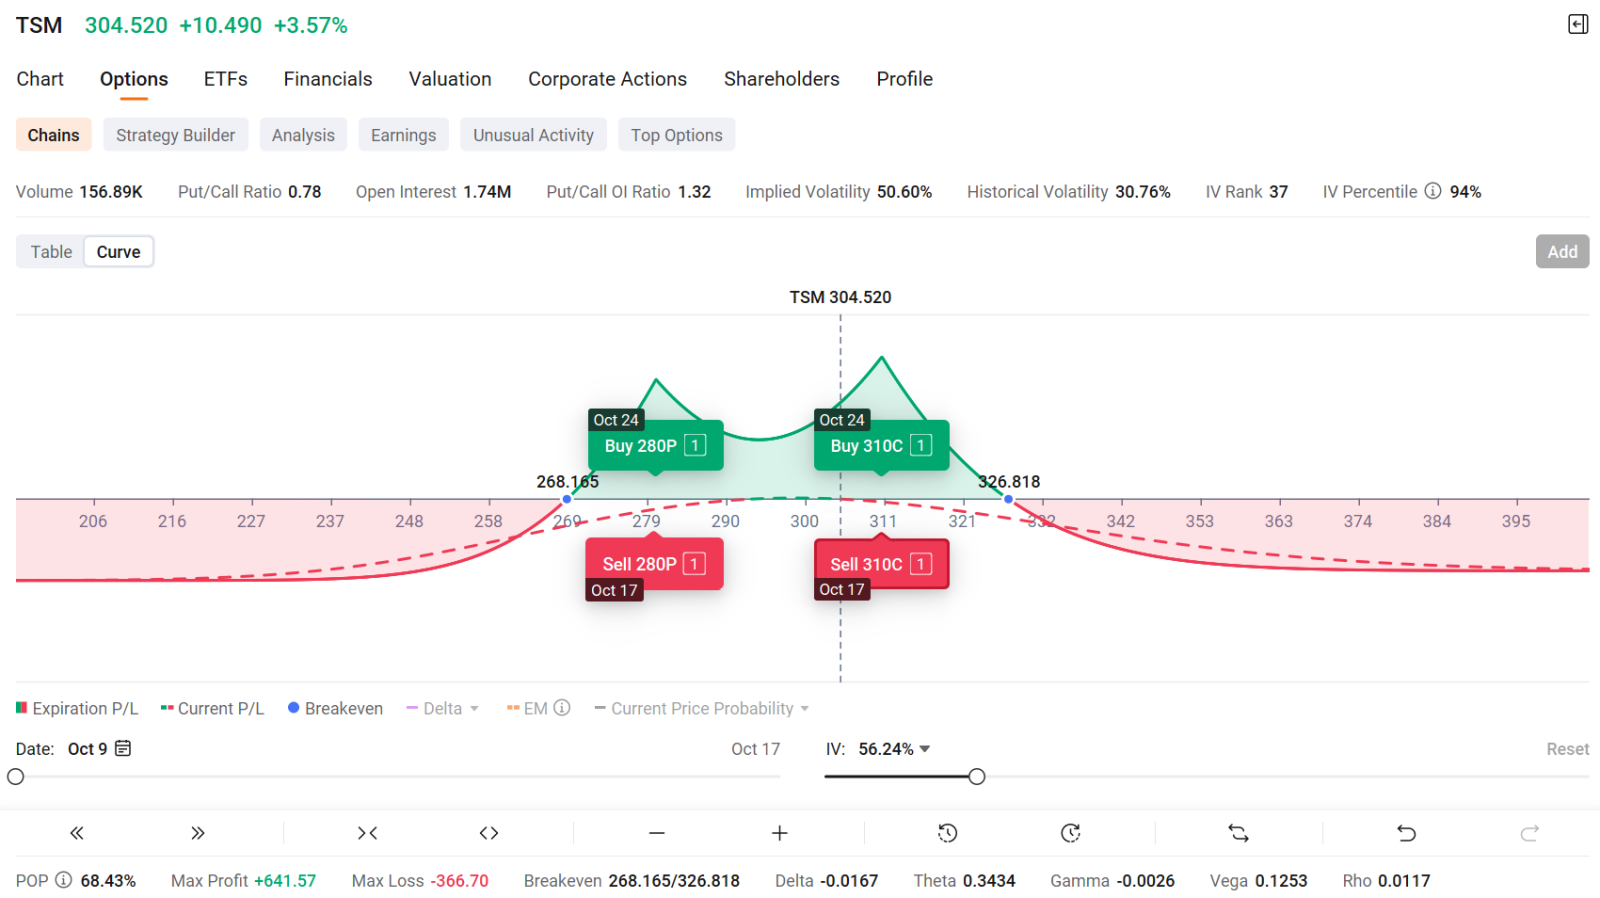Open the IV percentage dropdown
The width and height of the screenshot is (1600, 898).
924,749
